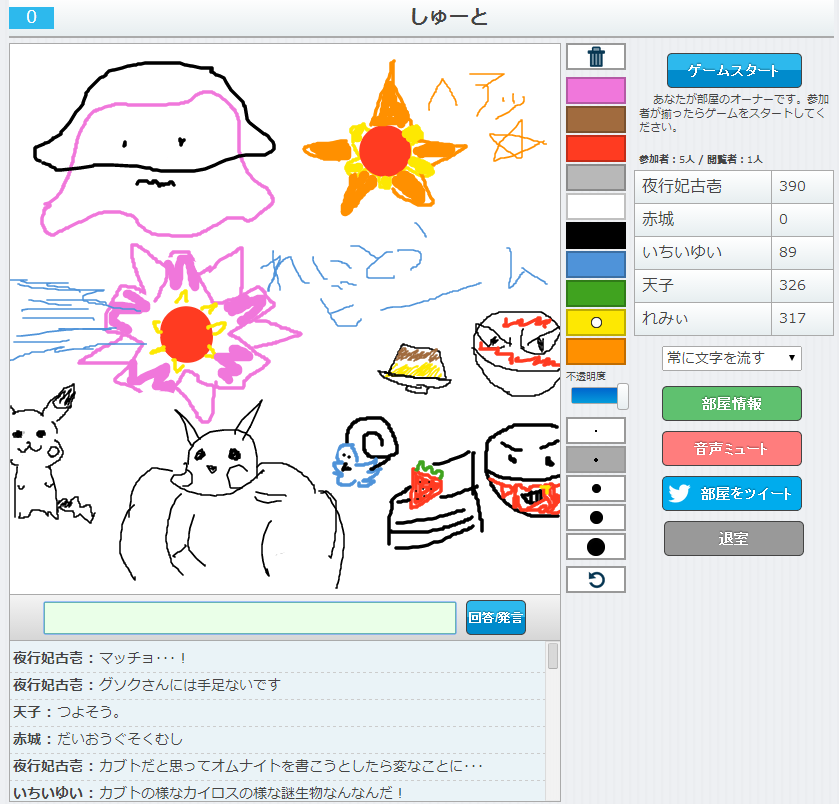
Task: Click chat message マッチョ･･･！
Action: click(x=142, y=657)
